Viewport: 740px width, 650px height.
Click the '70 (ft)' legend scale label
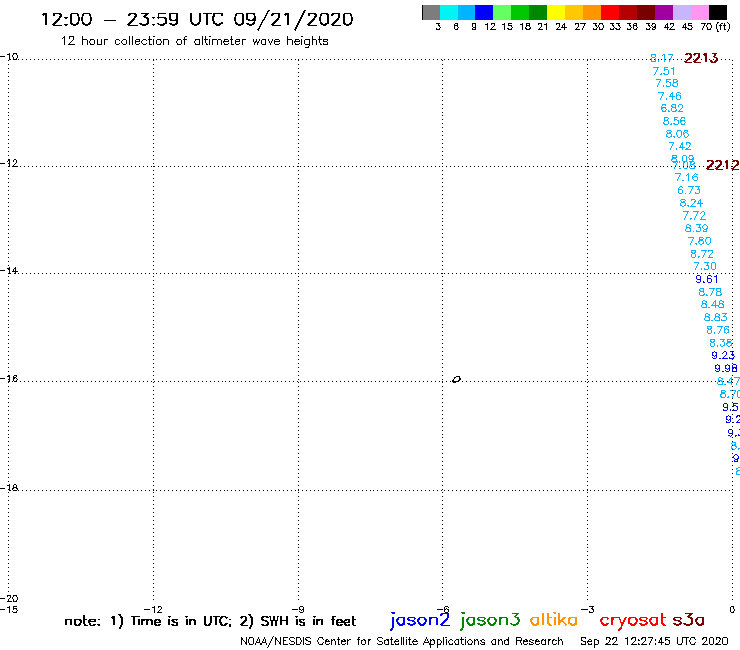[x=715, y=26]
